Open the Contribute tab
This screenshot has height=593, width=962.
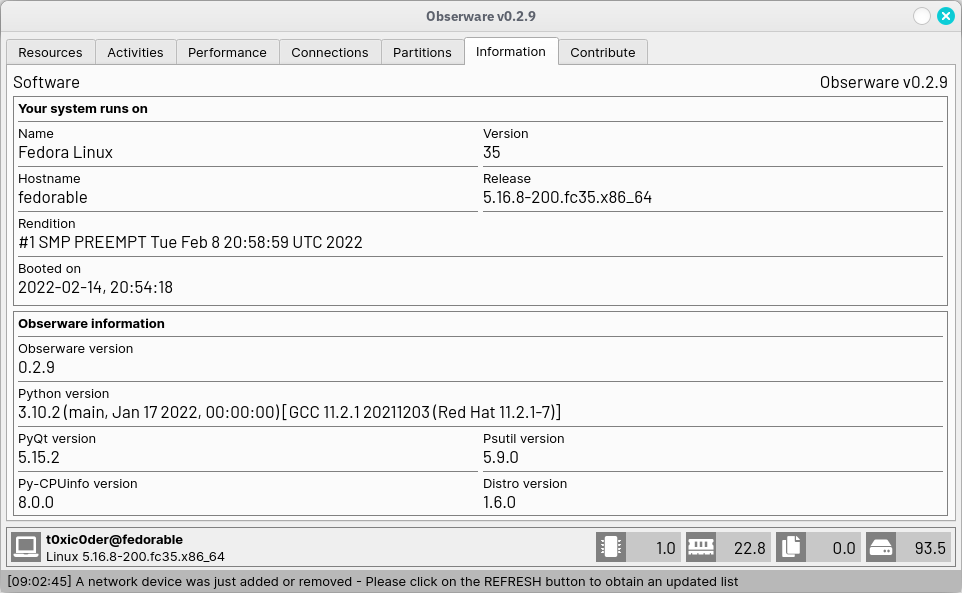click(602, 53)
